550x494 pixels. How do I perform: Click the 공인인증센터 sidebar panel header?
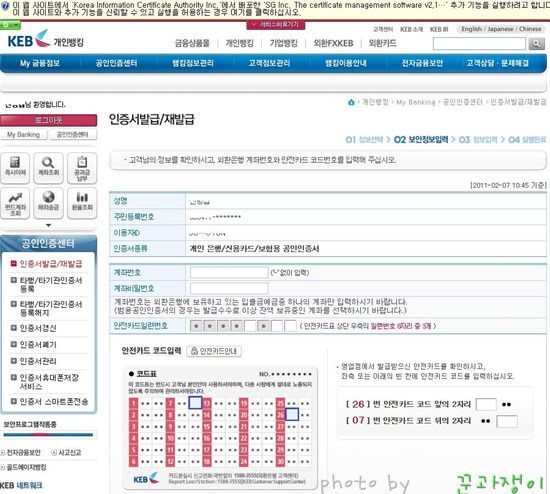pos(48,243)
